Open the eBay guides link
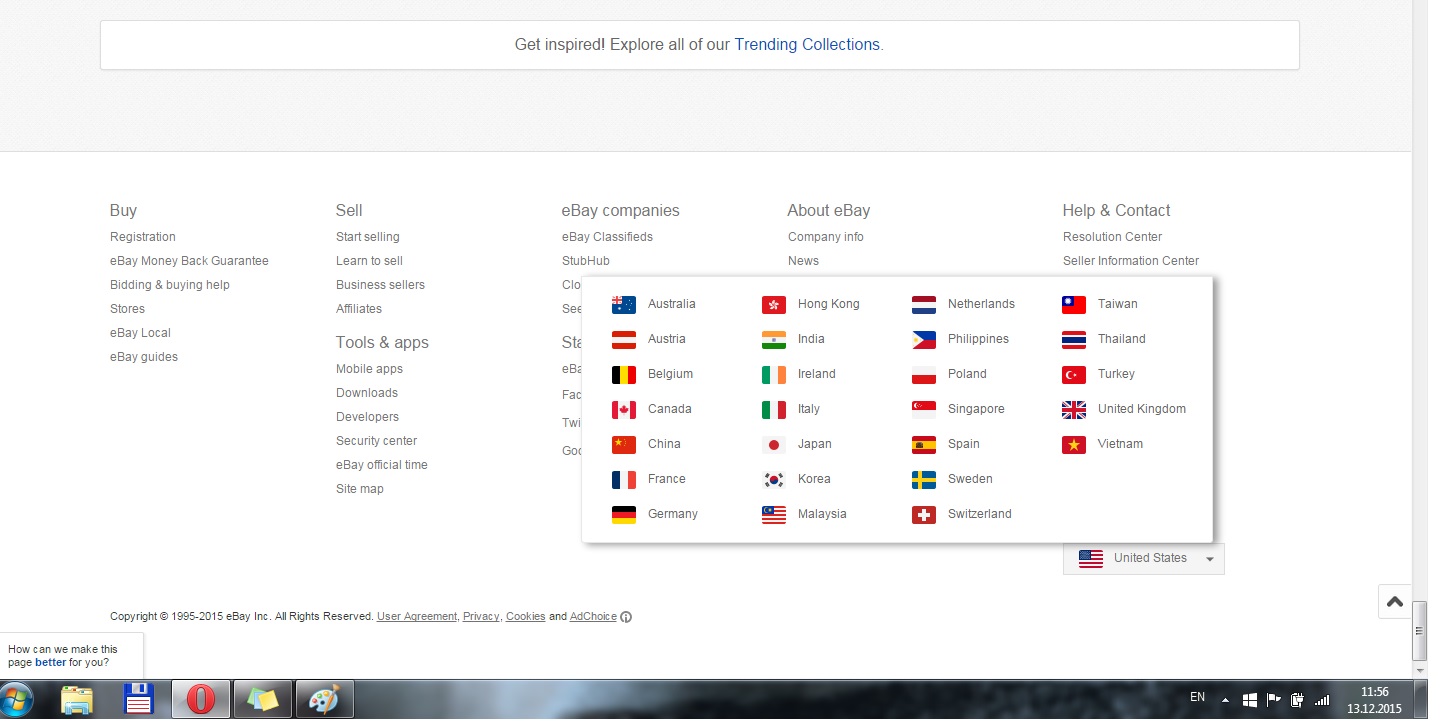The image size is (1440, 724). click(143, 357)
